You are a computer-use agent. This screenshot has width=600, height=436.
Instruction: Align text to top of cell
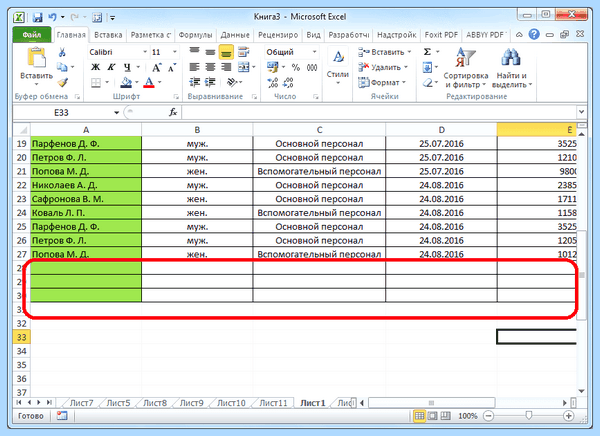tap(194, 52)
